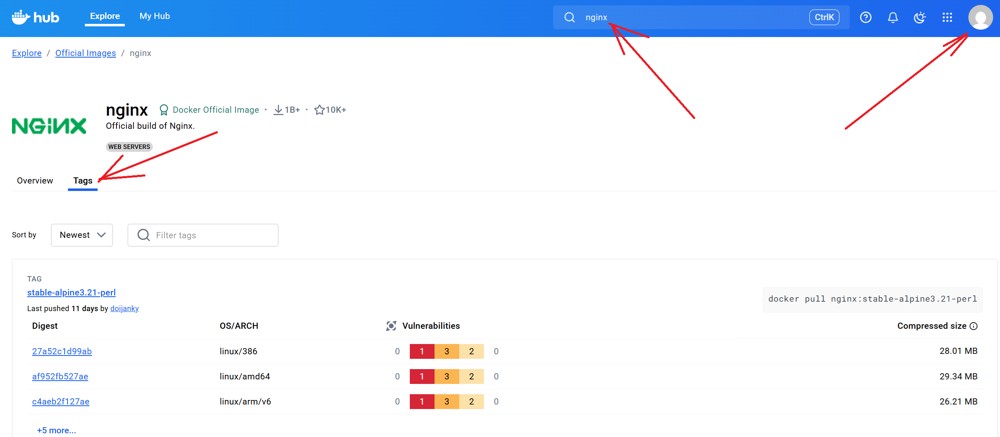Click the Docker Hub logo
Image resolution: width=1000 pixels, height=437 pixels.
pyautogui.click(x=35, y=17)
